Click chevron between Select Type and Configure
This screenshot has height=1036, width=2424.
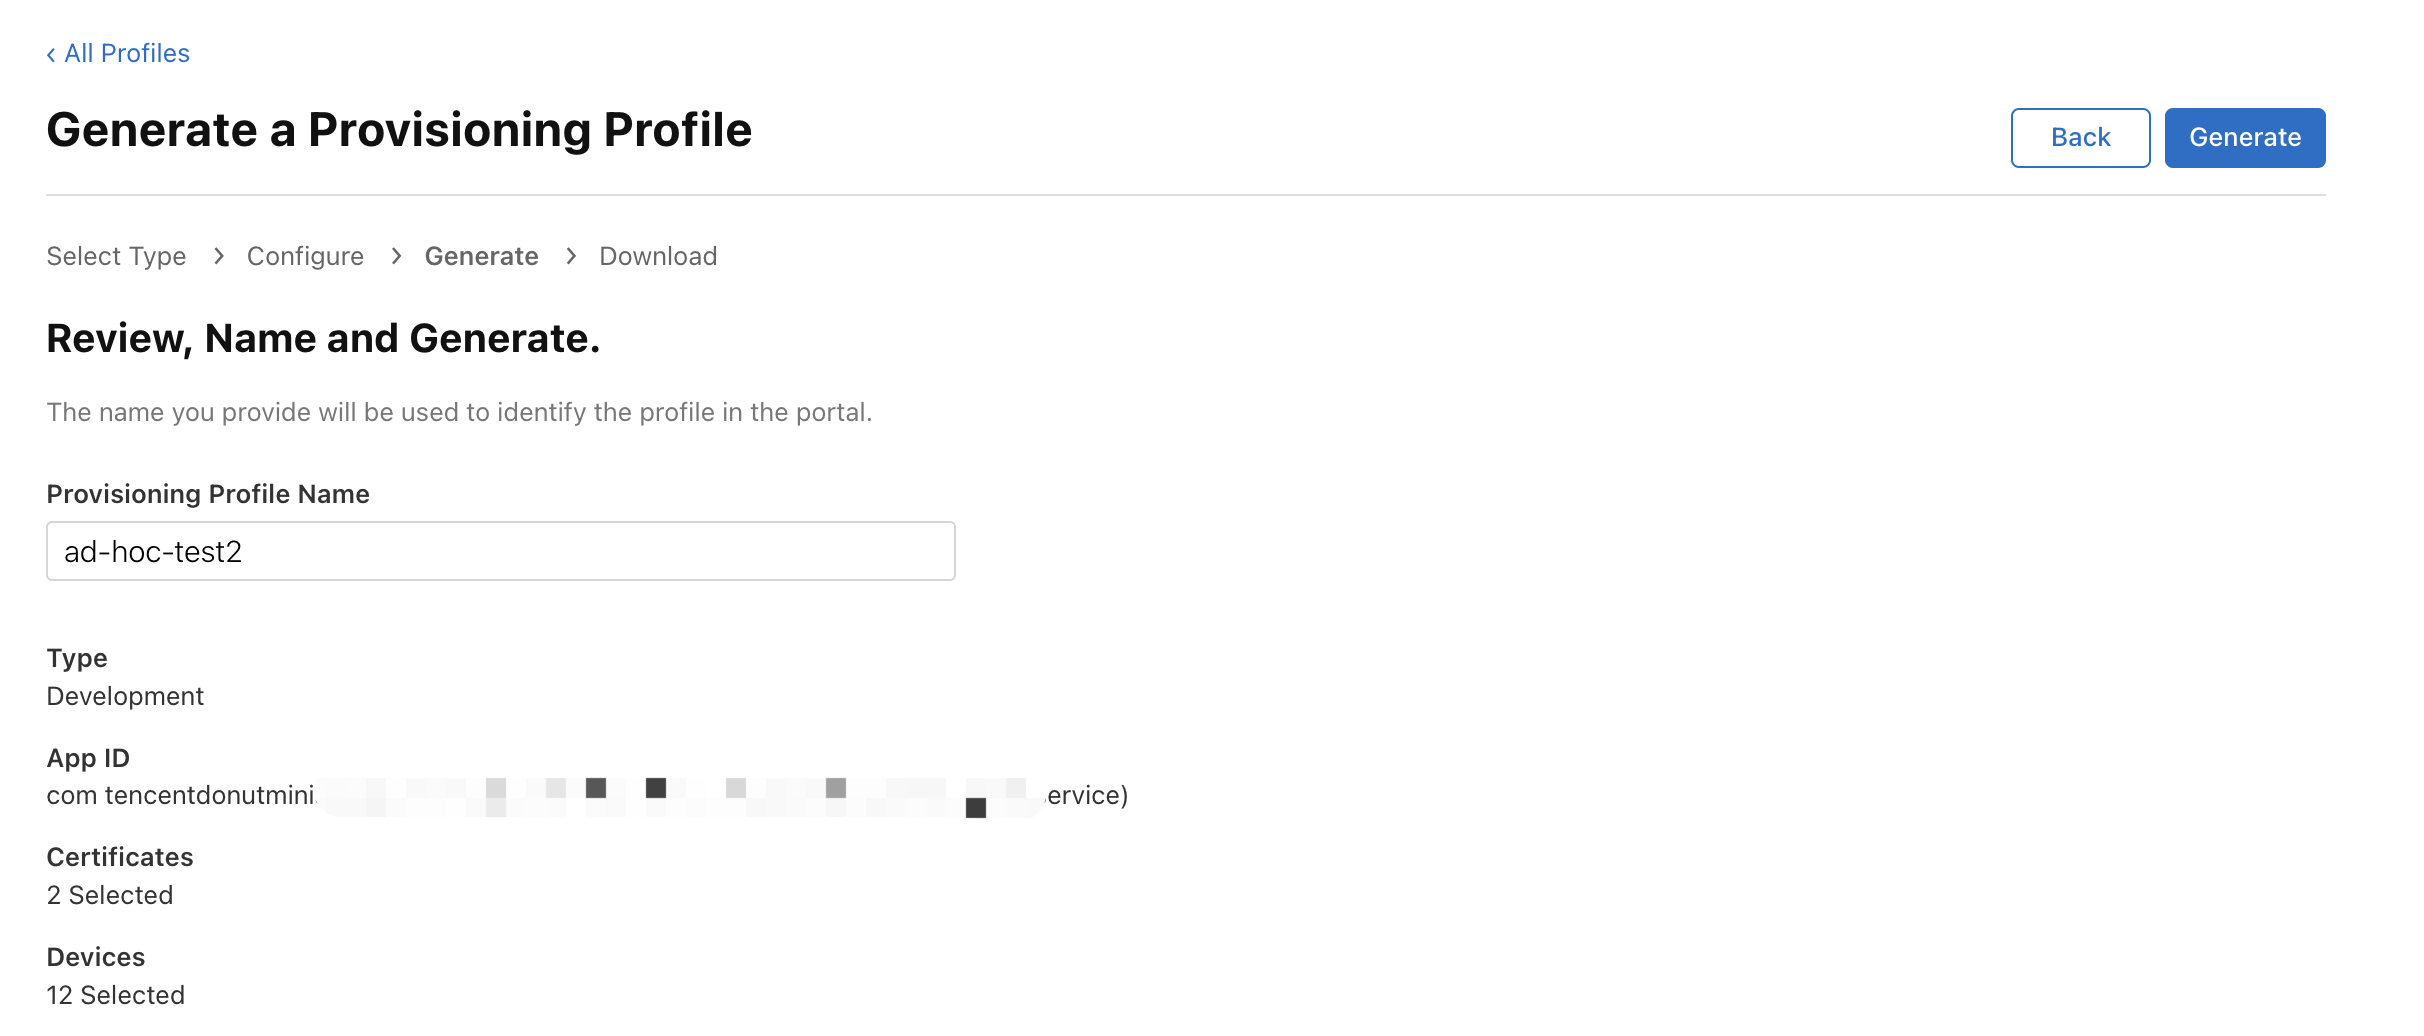[x=218, y=257]
